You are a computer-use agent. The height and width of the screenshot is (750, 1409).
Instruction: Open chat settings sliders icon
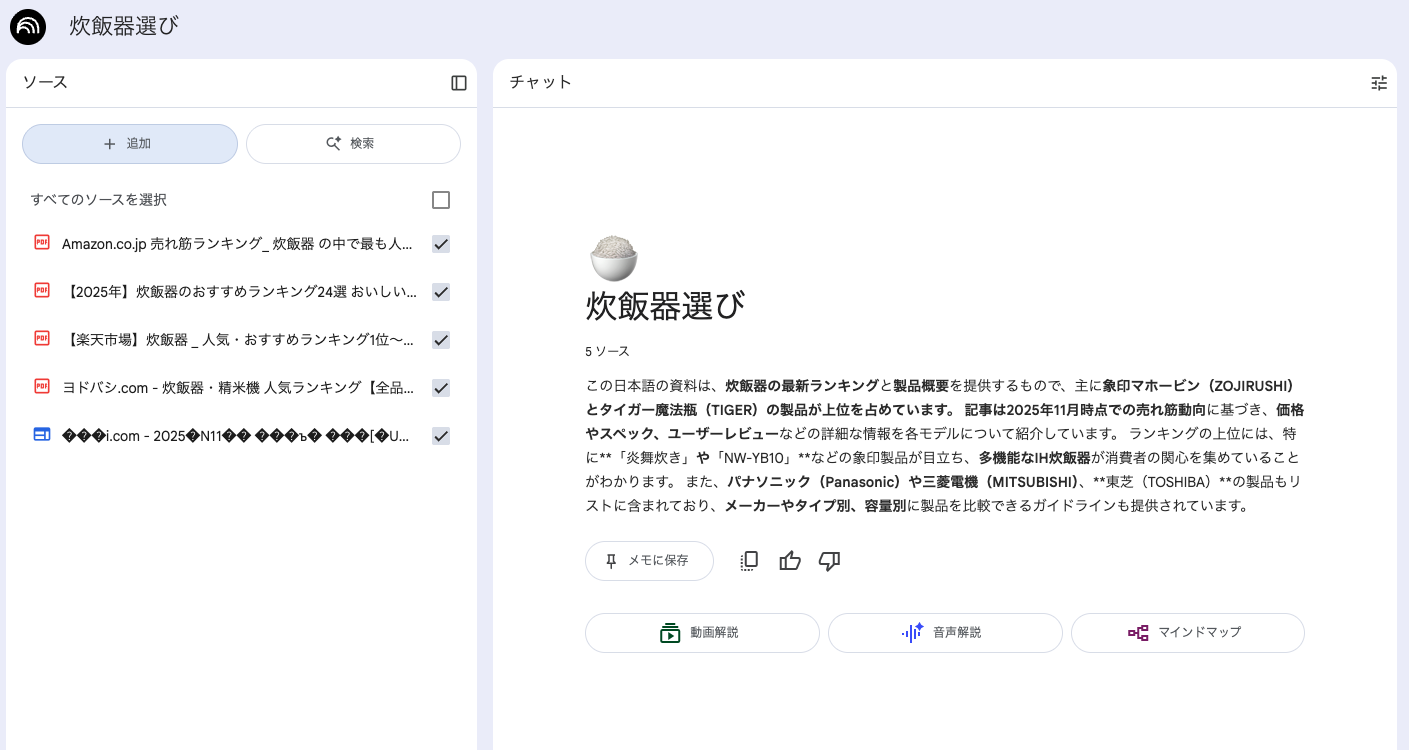click(x=1379, y=83)
